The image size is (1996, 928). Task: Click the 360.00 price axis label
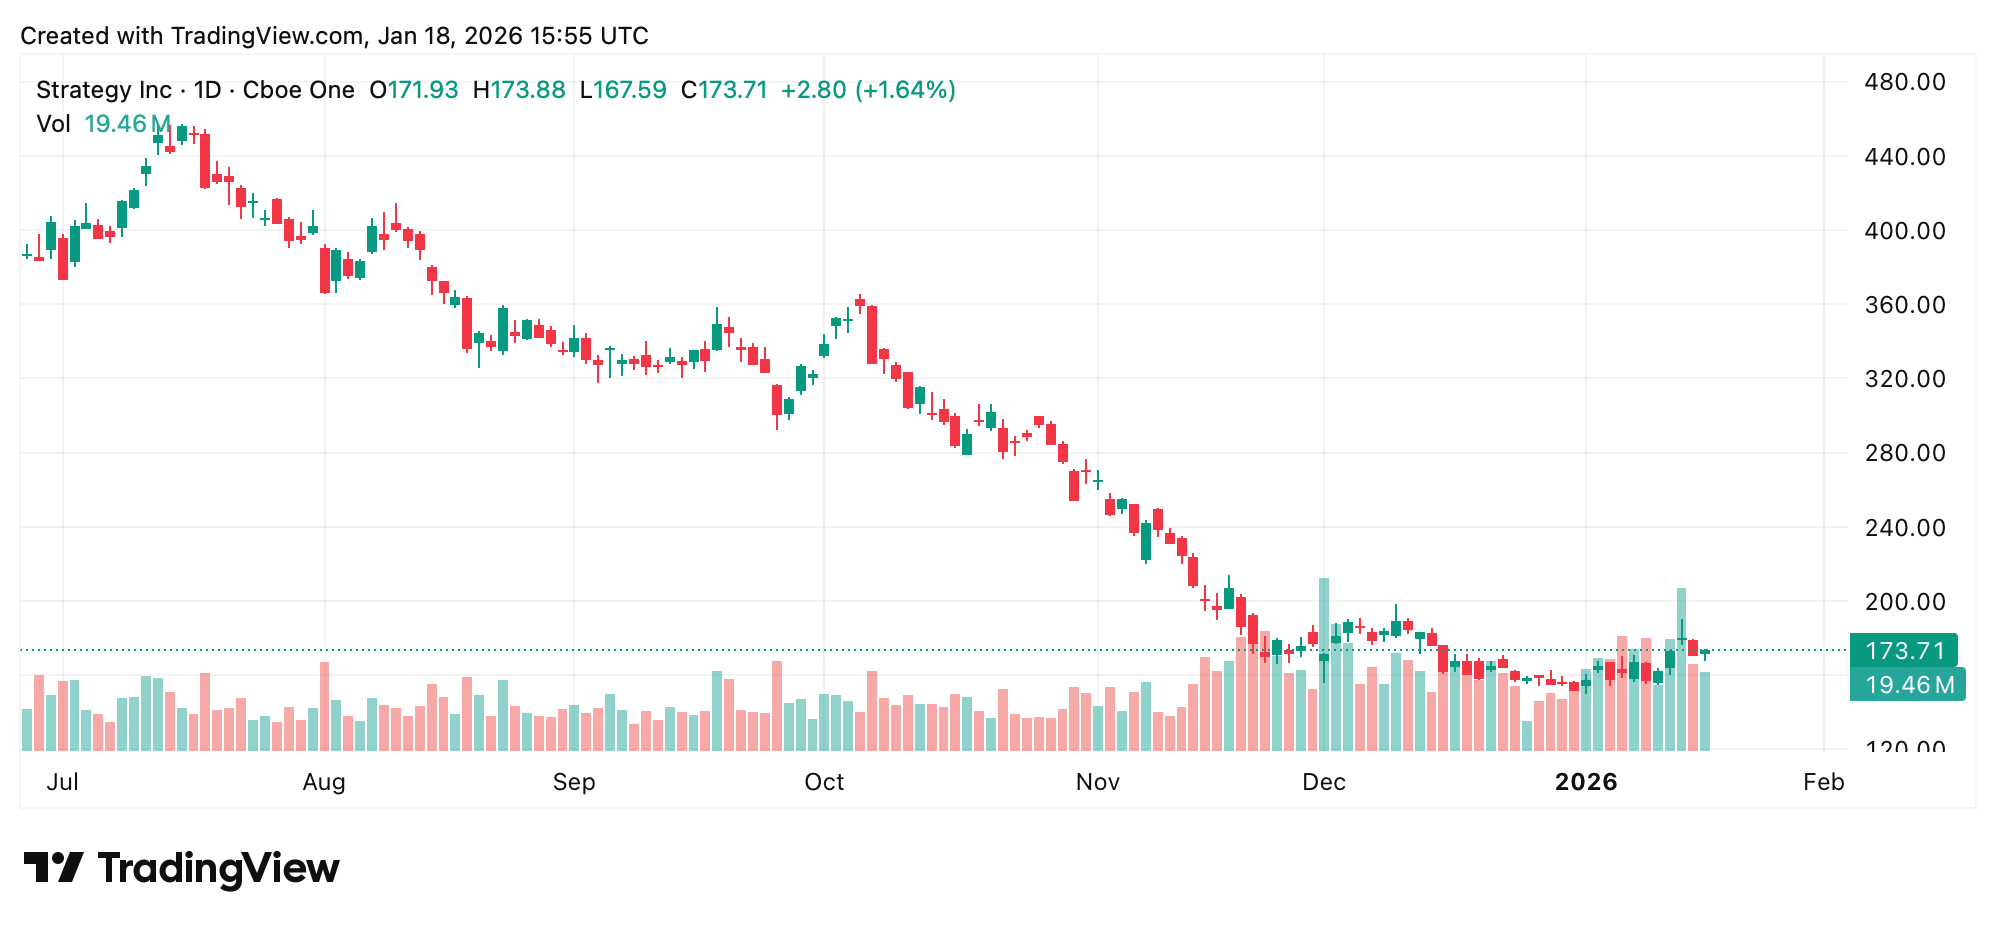[x=1904, y=305]
